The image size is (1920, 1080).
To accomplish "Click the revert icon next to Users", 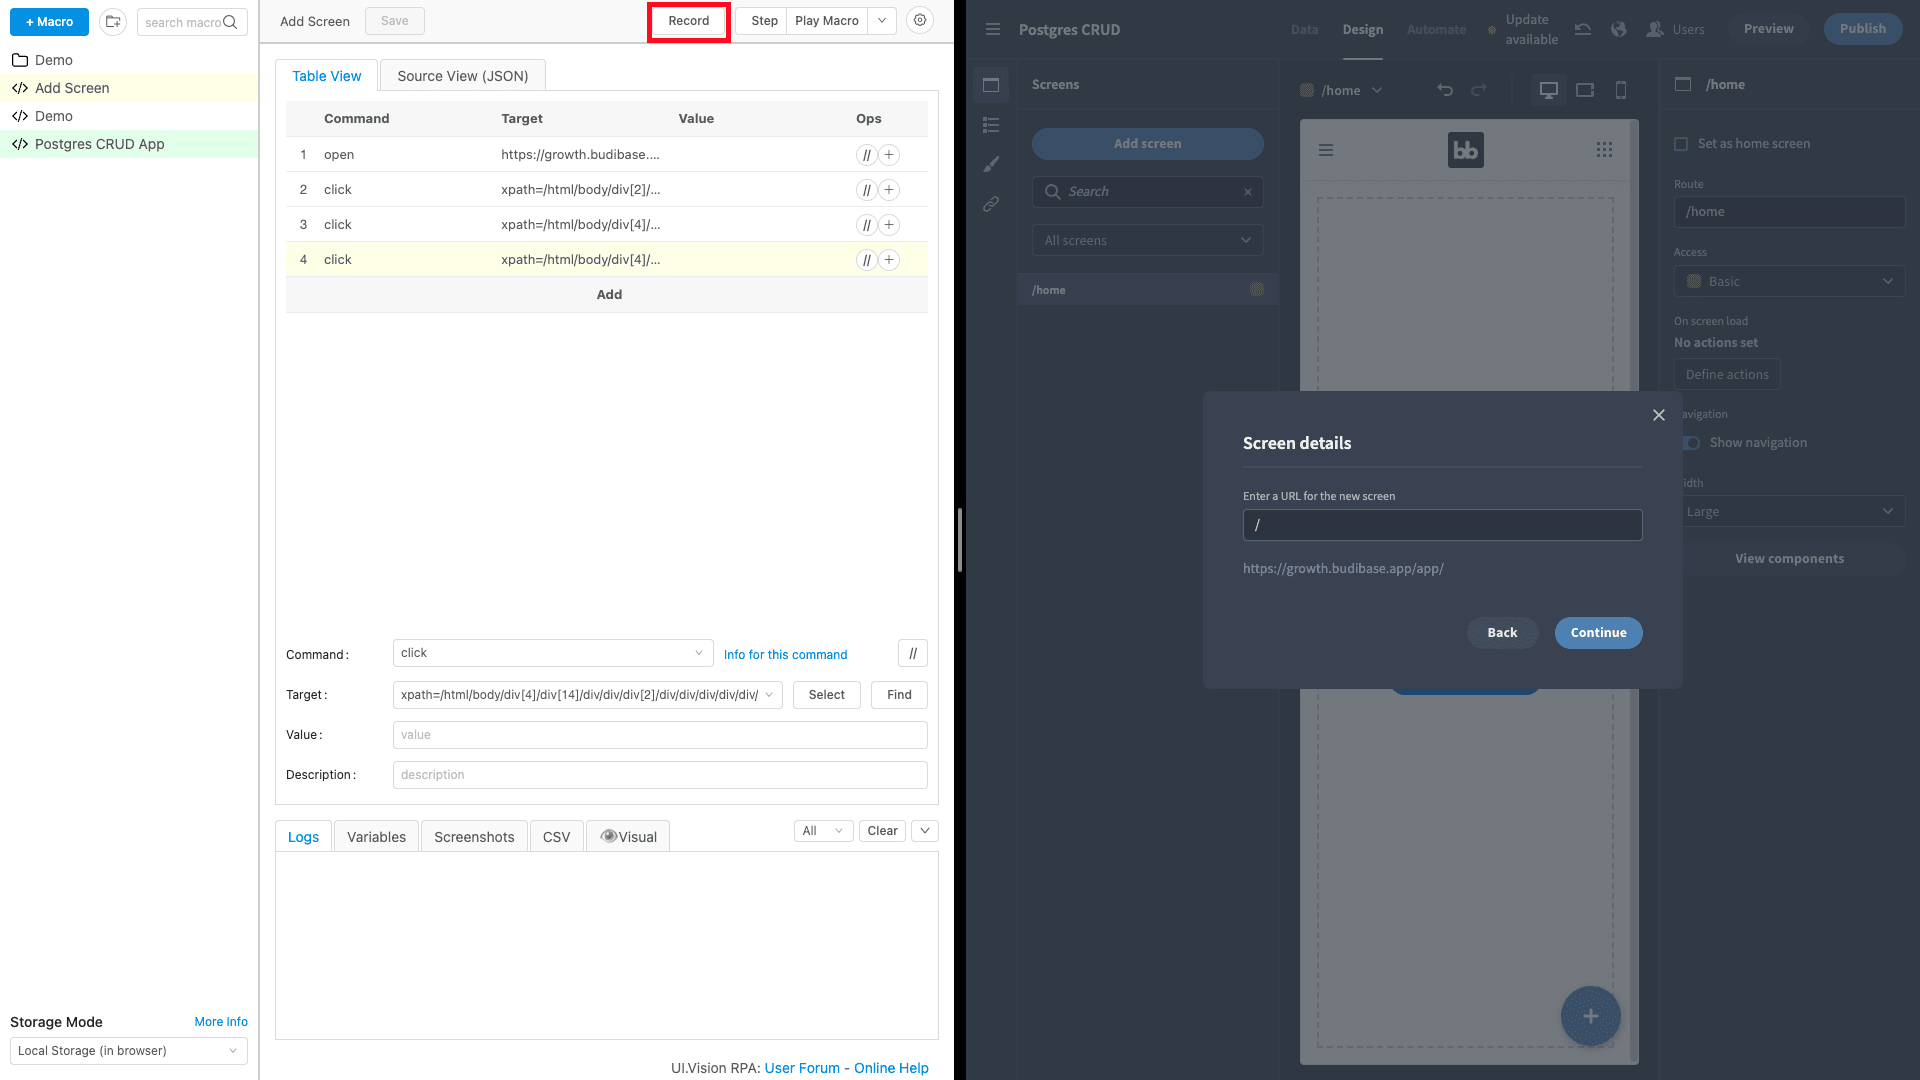I will (x=1583, y=29).
